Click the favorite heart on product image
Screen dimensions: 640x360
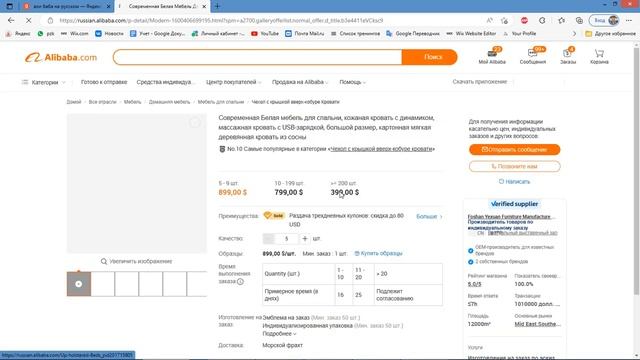[x=195, y=122]
